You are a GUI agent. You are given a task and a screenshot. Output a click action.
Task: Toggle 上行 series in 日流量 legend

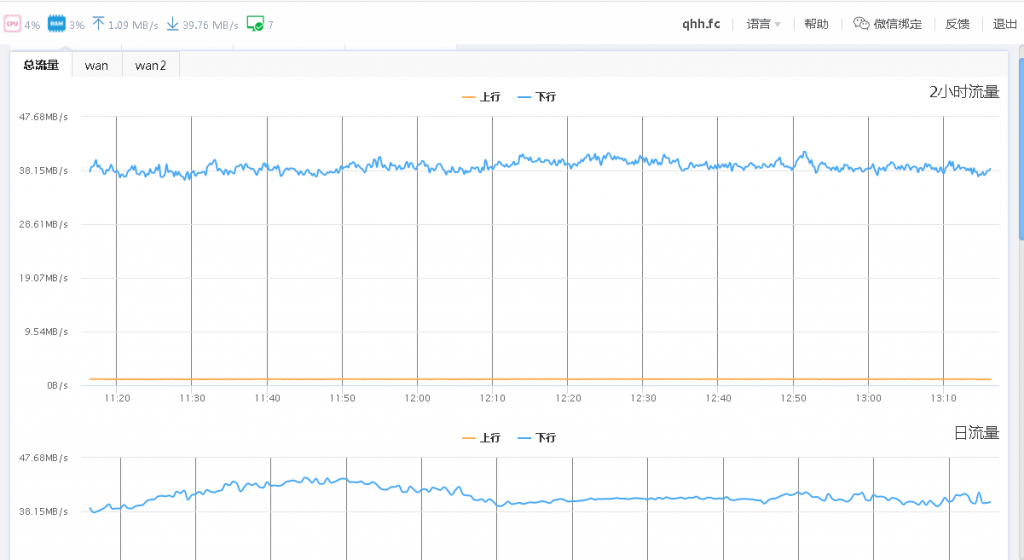(481, 438)
